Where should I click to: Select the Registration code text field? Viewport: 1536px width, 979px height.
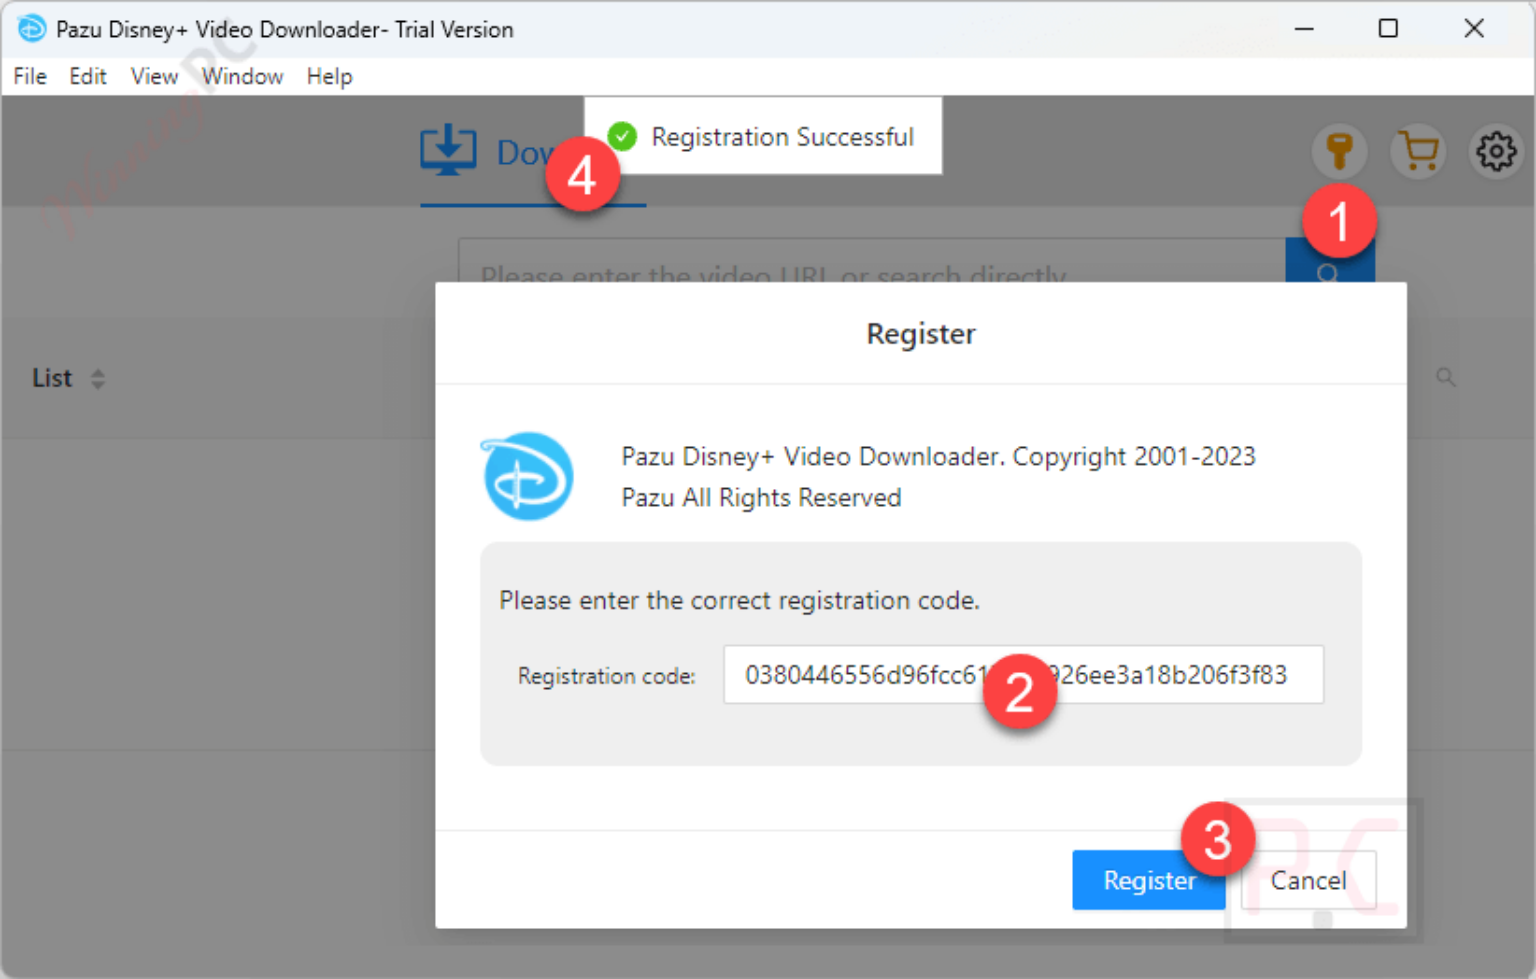pyautogui.click(x=850, y=675)
